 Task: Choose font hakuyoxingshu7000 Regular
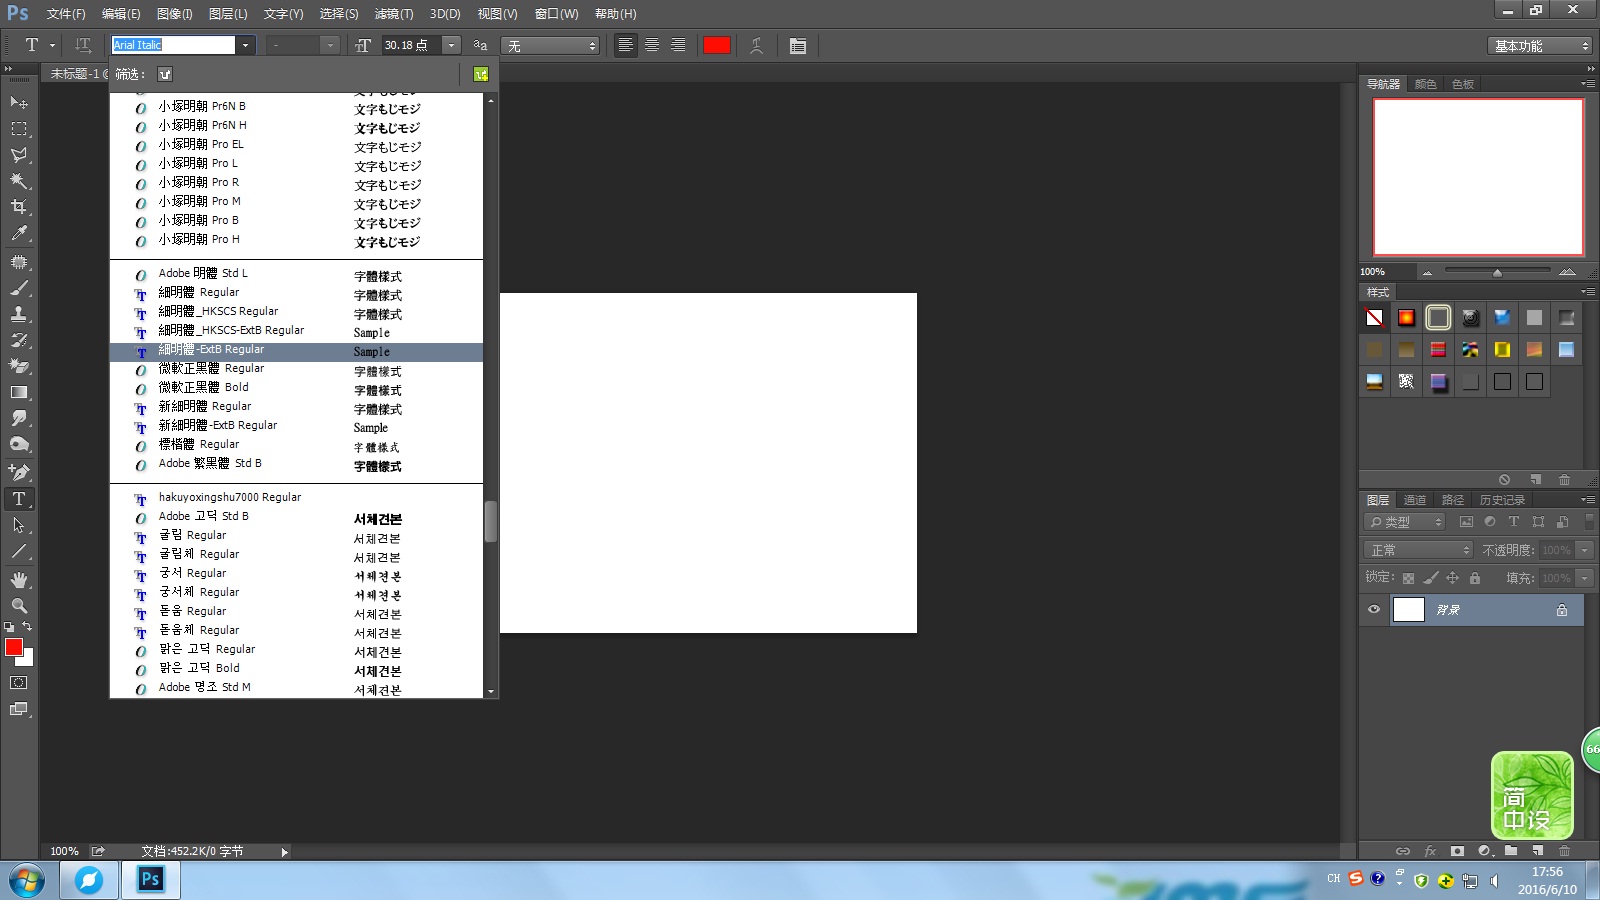(296, 498)
